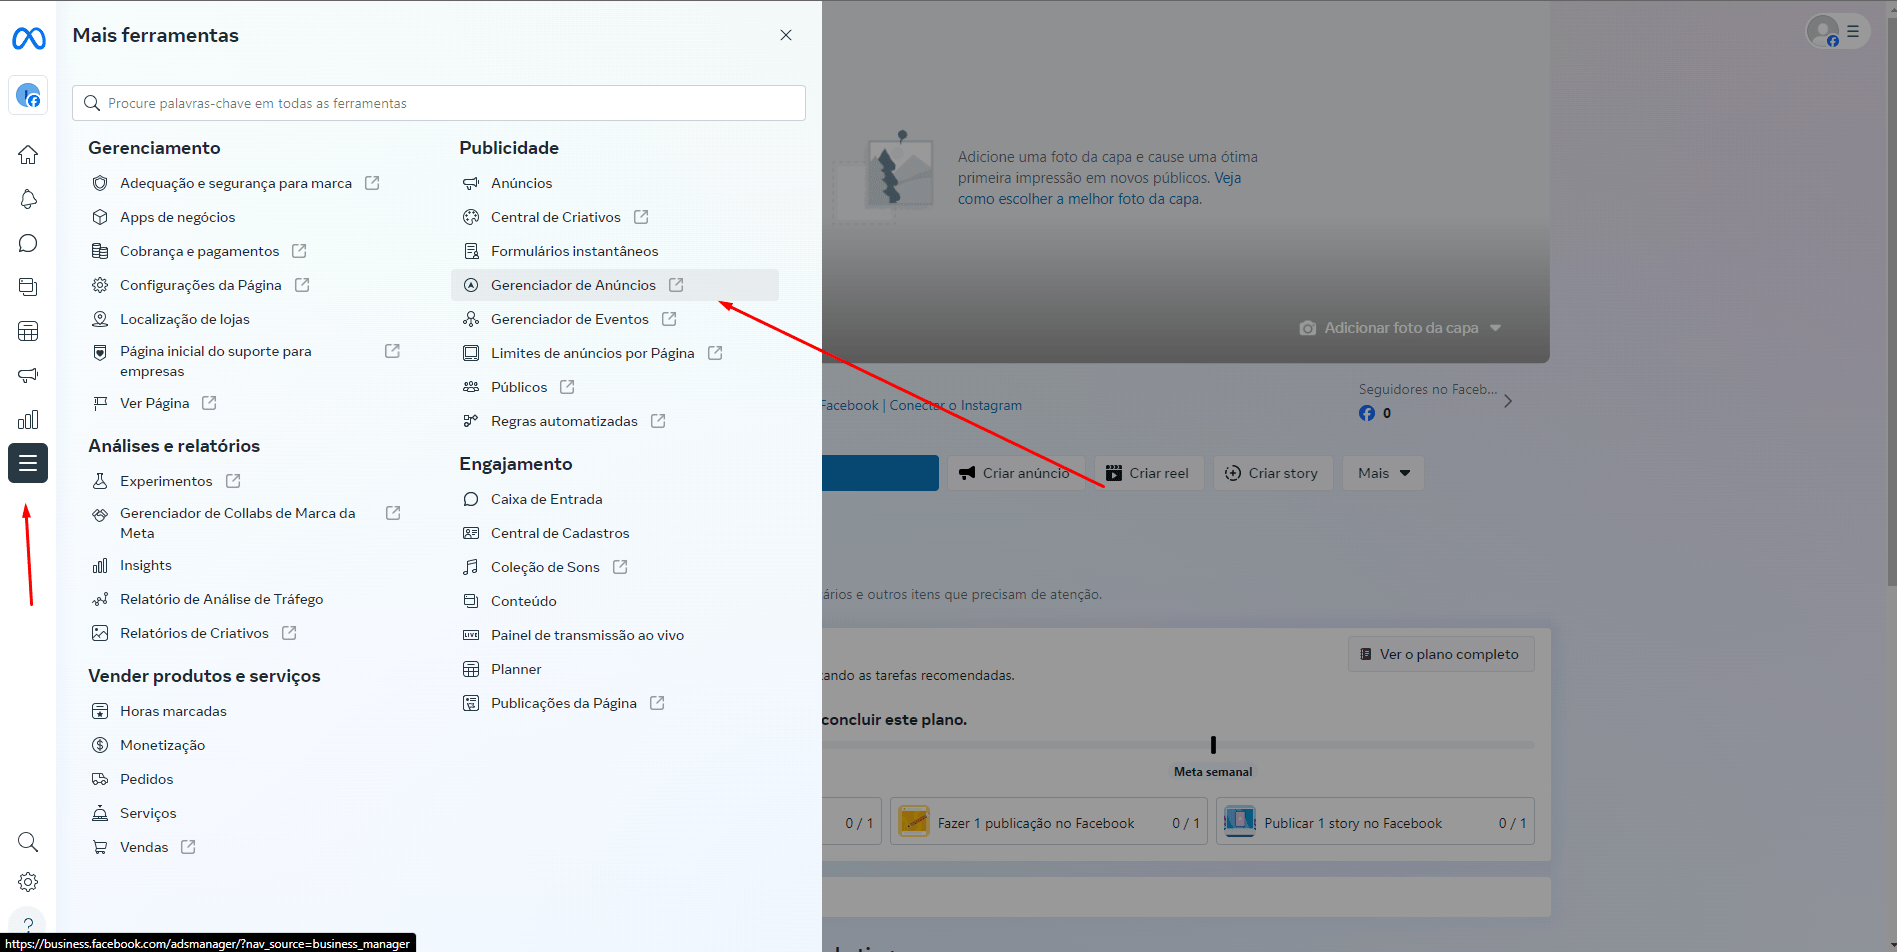Viewport: 1897px width, 952px height.
Task: Click the search magnifier sidebar icon
Action: [x=28, y=842]
